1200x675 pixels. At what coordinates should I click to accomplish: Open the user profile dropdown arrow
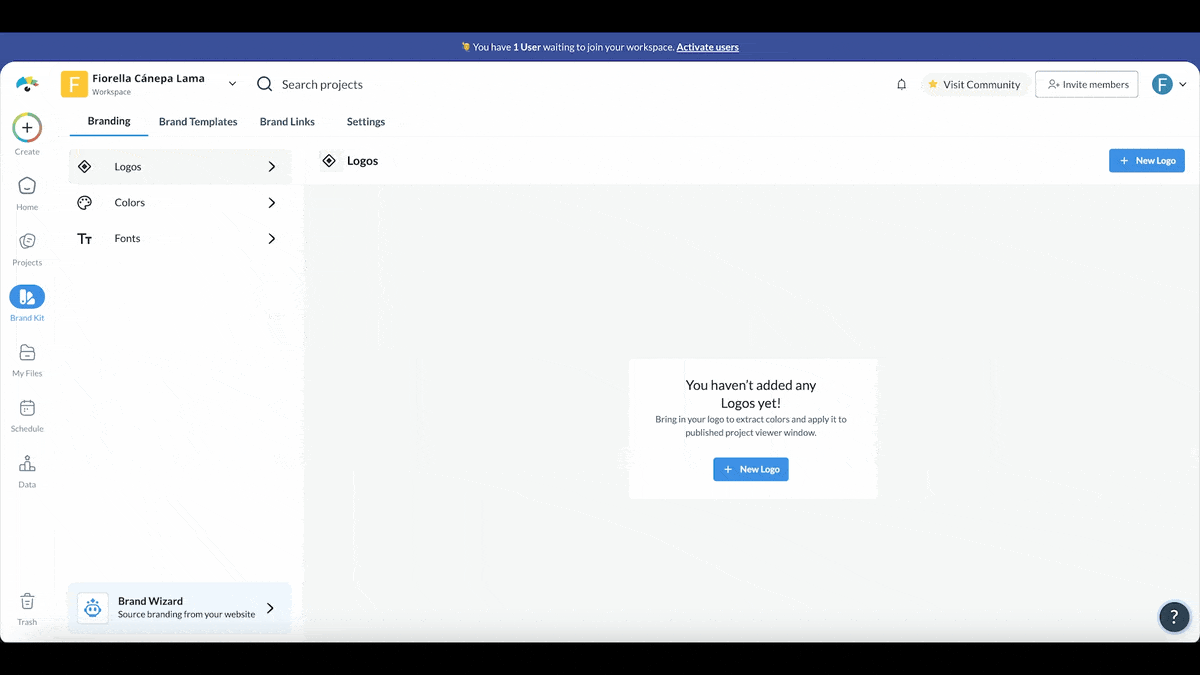(1183, 85)
